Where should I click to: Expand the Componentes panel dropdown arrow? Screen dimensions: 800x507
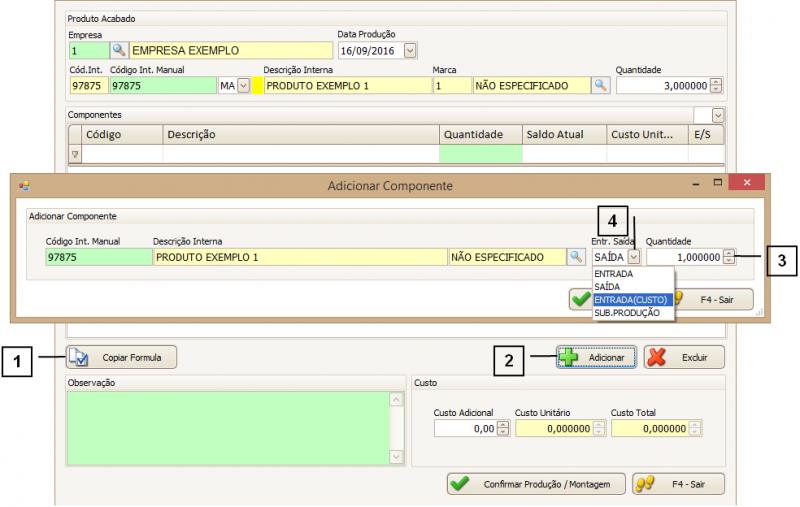pyautogui.click(x=716, y=115)
